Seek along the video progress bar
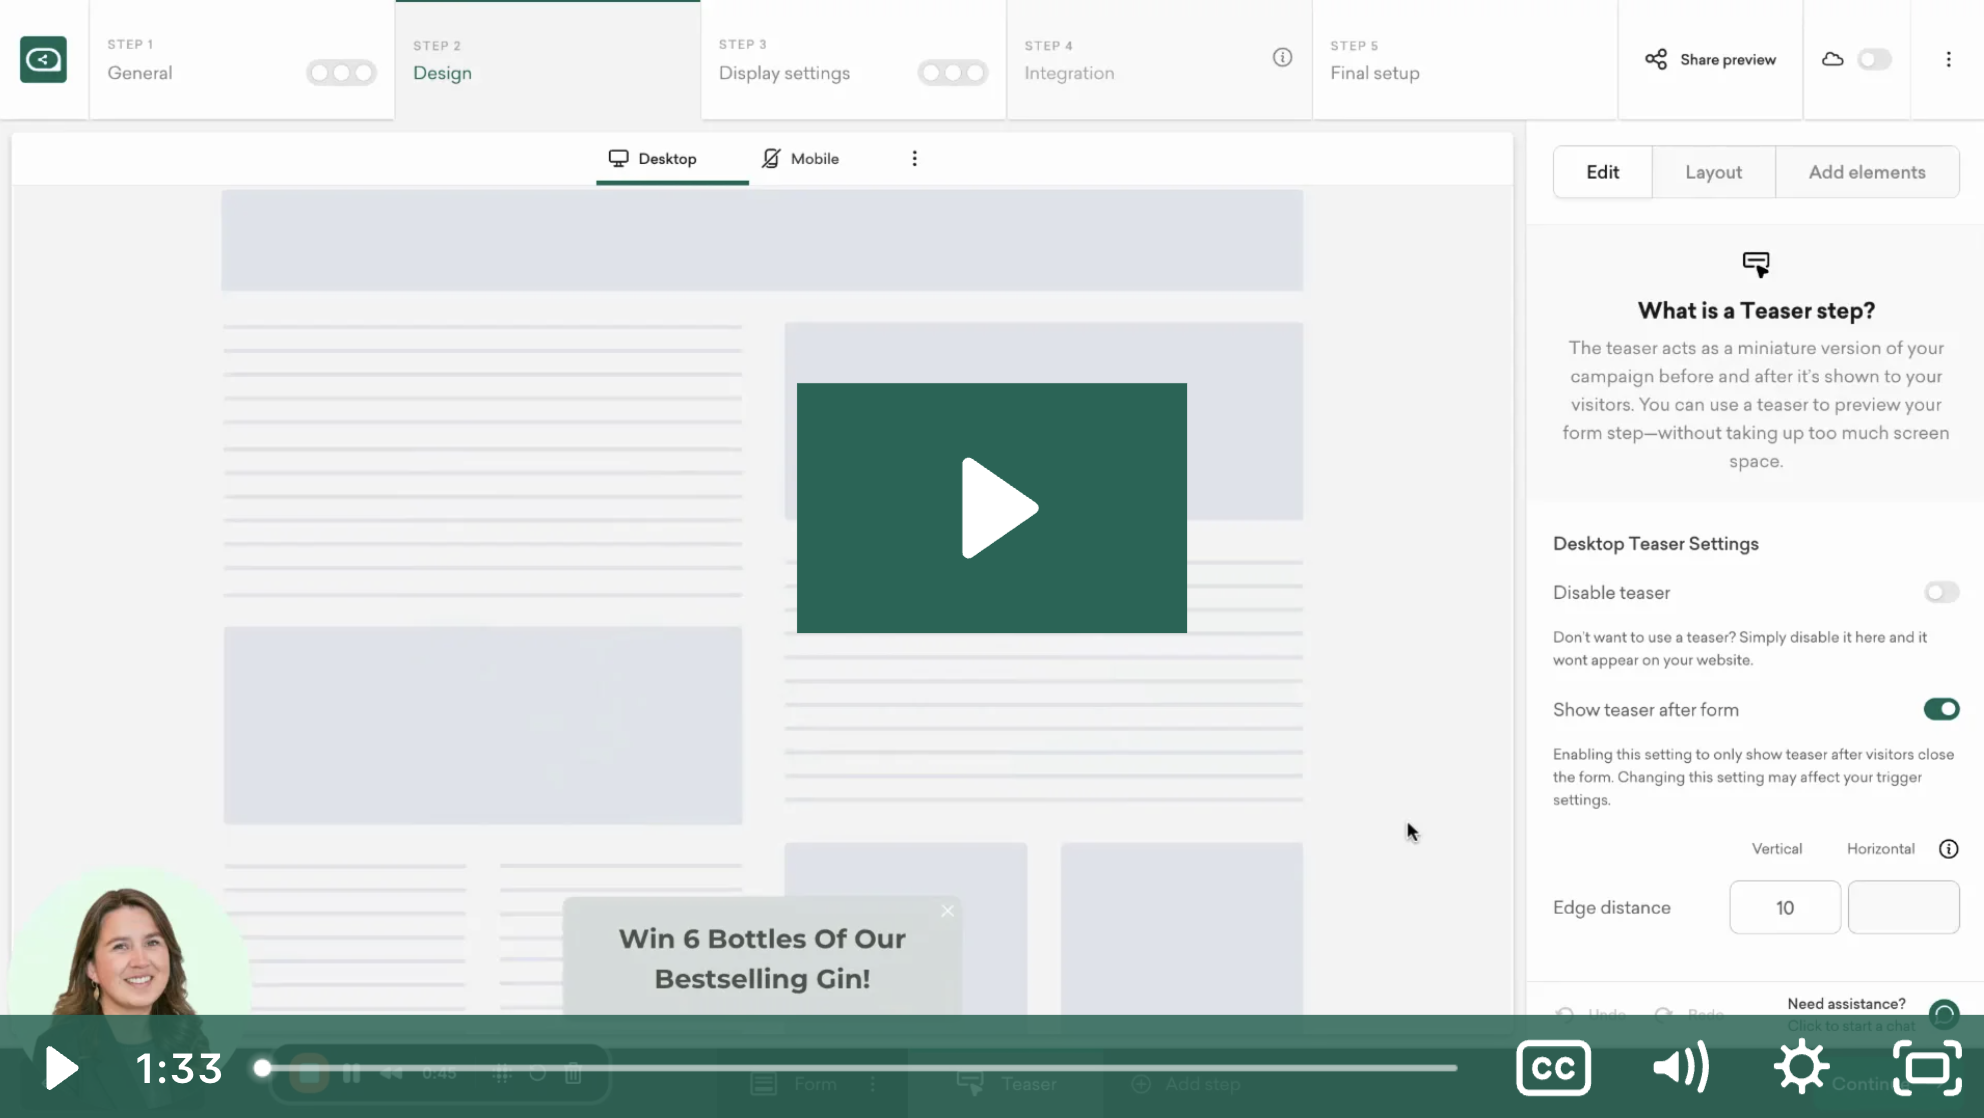This screenshot has height=1118, width=1984. [859, 1068]
